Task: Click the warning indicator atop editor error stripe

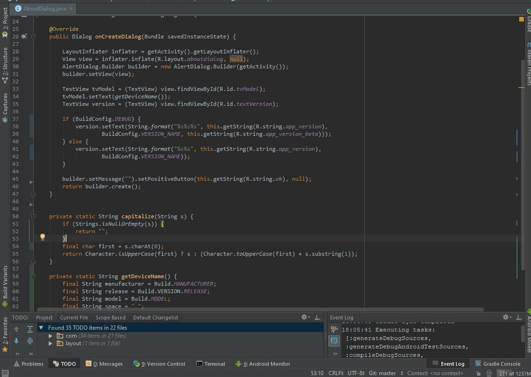Action: 521,19
